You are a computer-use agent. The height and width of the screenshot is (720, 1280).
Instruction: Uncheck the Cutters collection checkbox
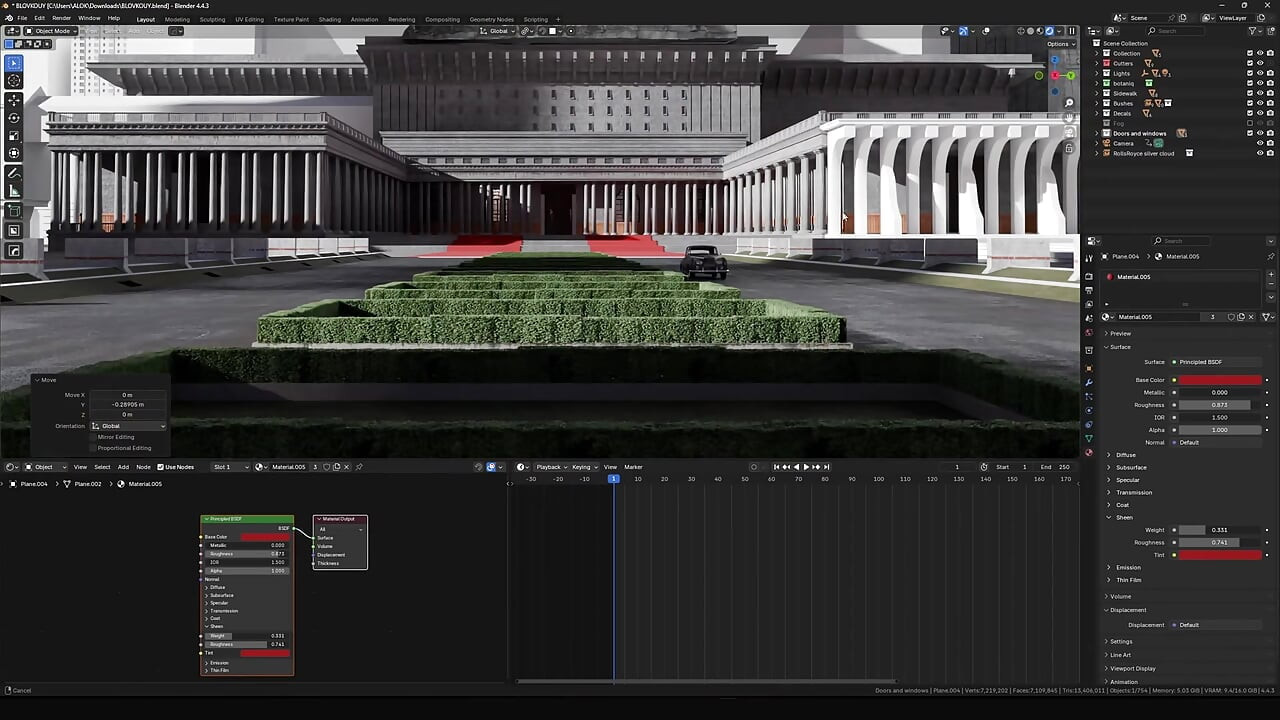pyautogui.click(x=1249, y=63)
